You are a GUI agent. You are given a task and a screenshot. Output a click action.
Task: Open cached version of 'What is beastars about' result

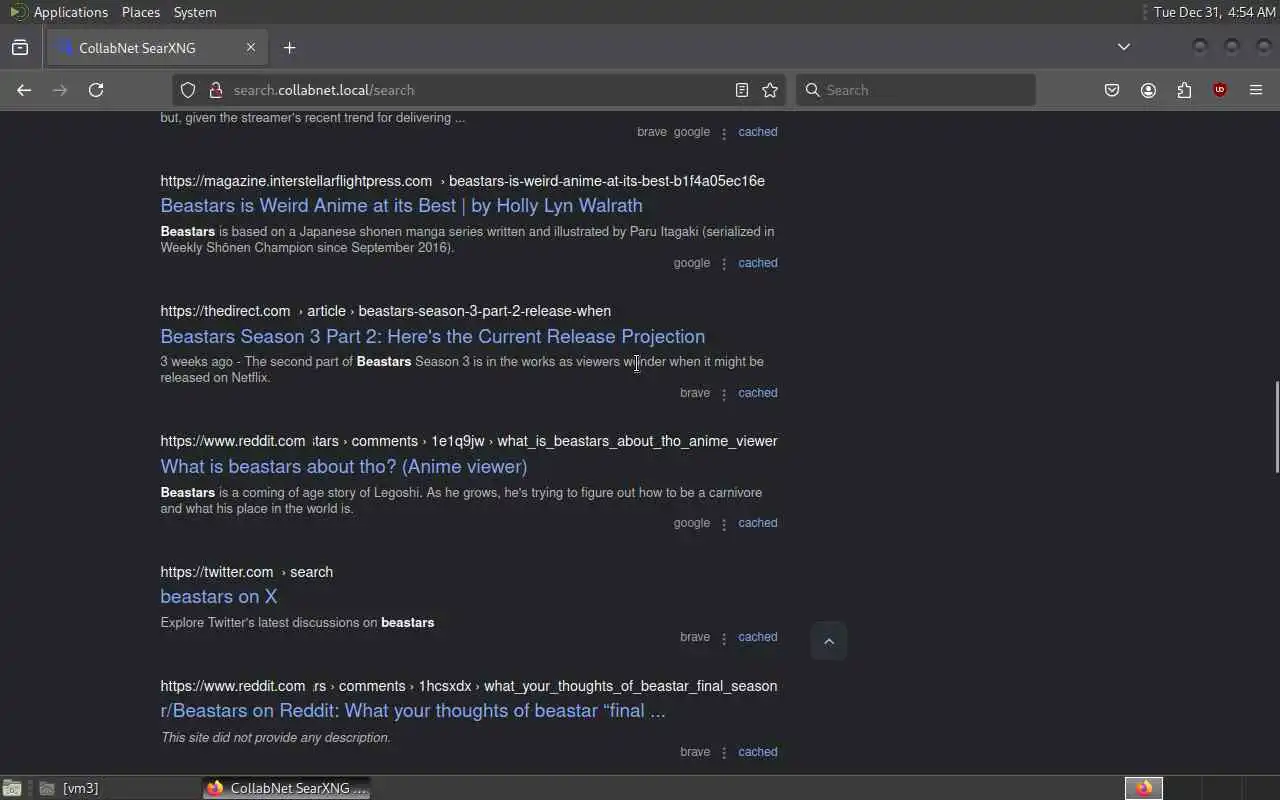point(757,523)
